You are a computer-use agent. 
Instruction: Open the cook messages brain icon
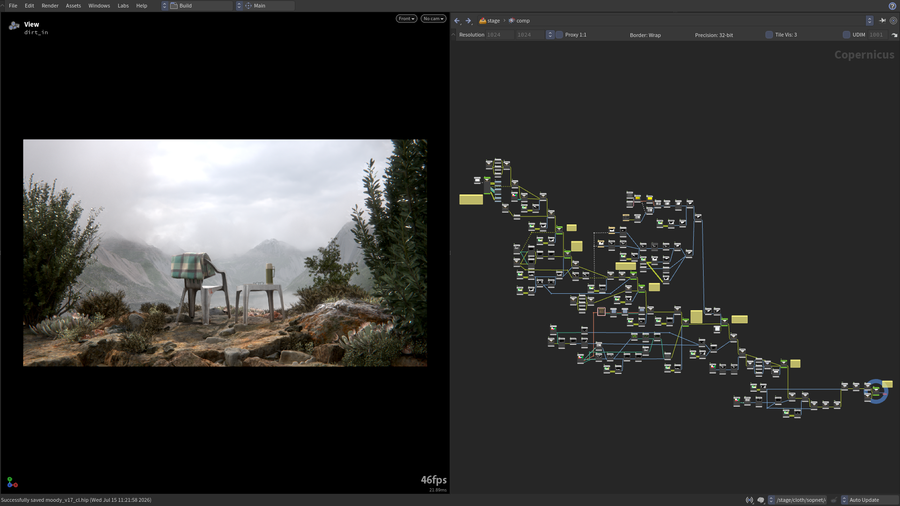point(761,500)
